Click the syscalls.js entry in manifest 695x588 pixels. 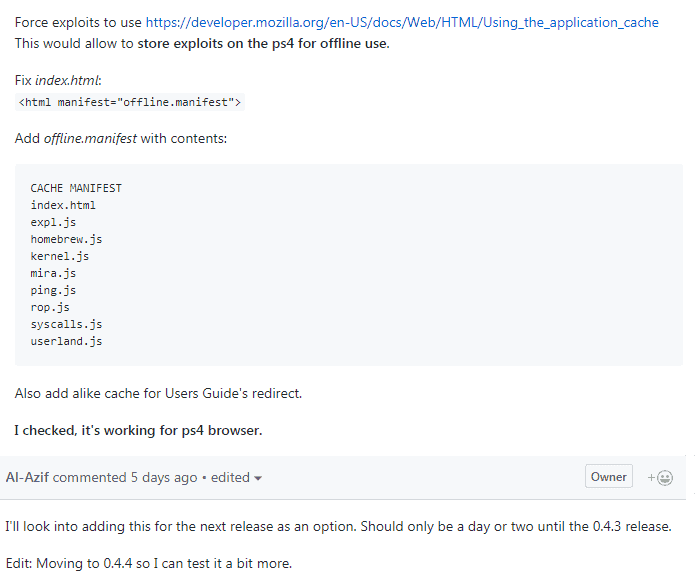coord(66,324)
